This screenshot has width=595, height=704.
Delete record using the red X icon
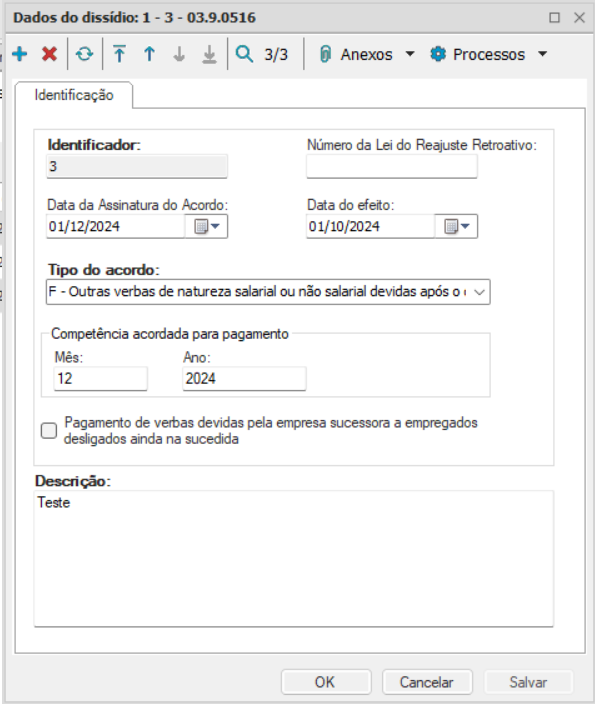coord(49,54)
